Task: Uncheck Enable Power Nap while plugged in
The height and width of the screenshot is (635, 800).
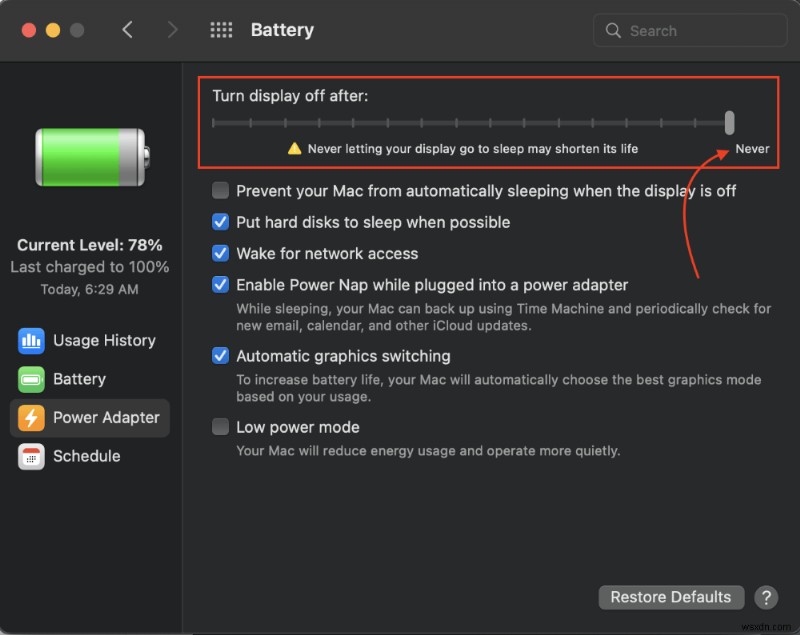Action: (219, 285)
